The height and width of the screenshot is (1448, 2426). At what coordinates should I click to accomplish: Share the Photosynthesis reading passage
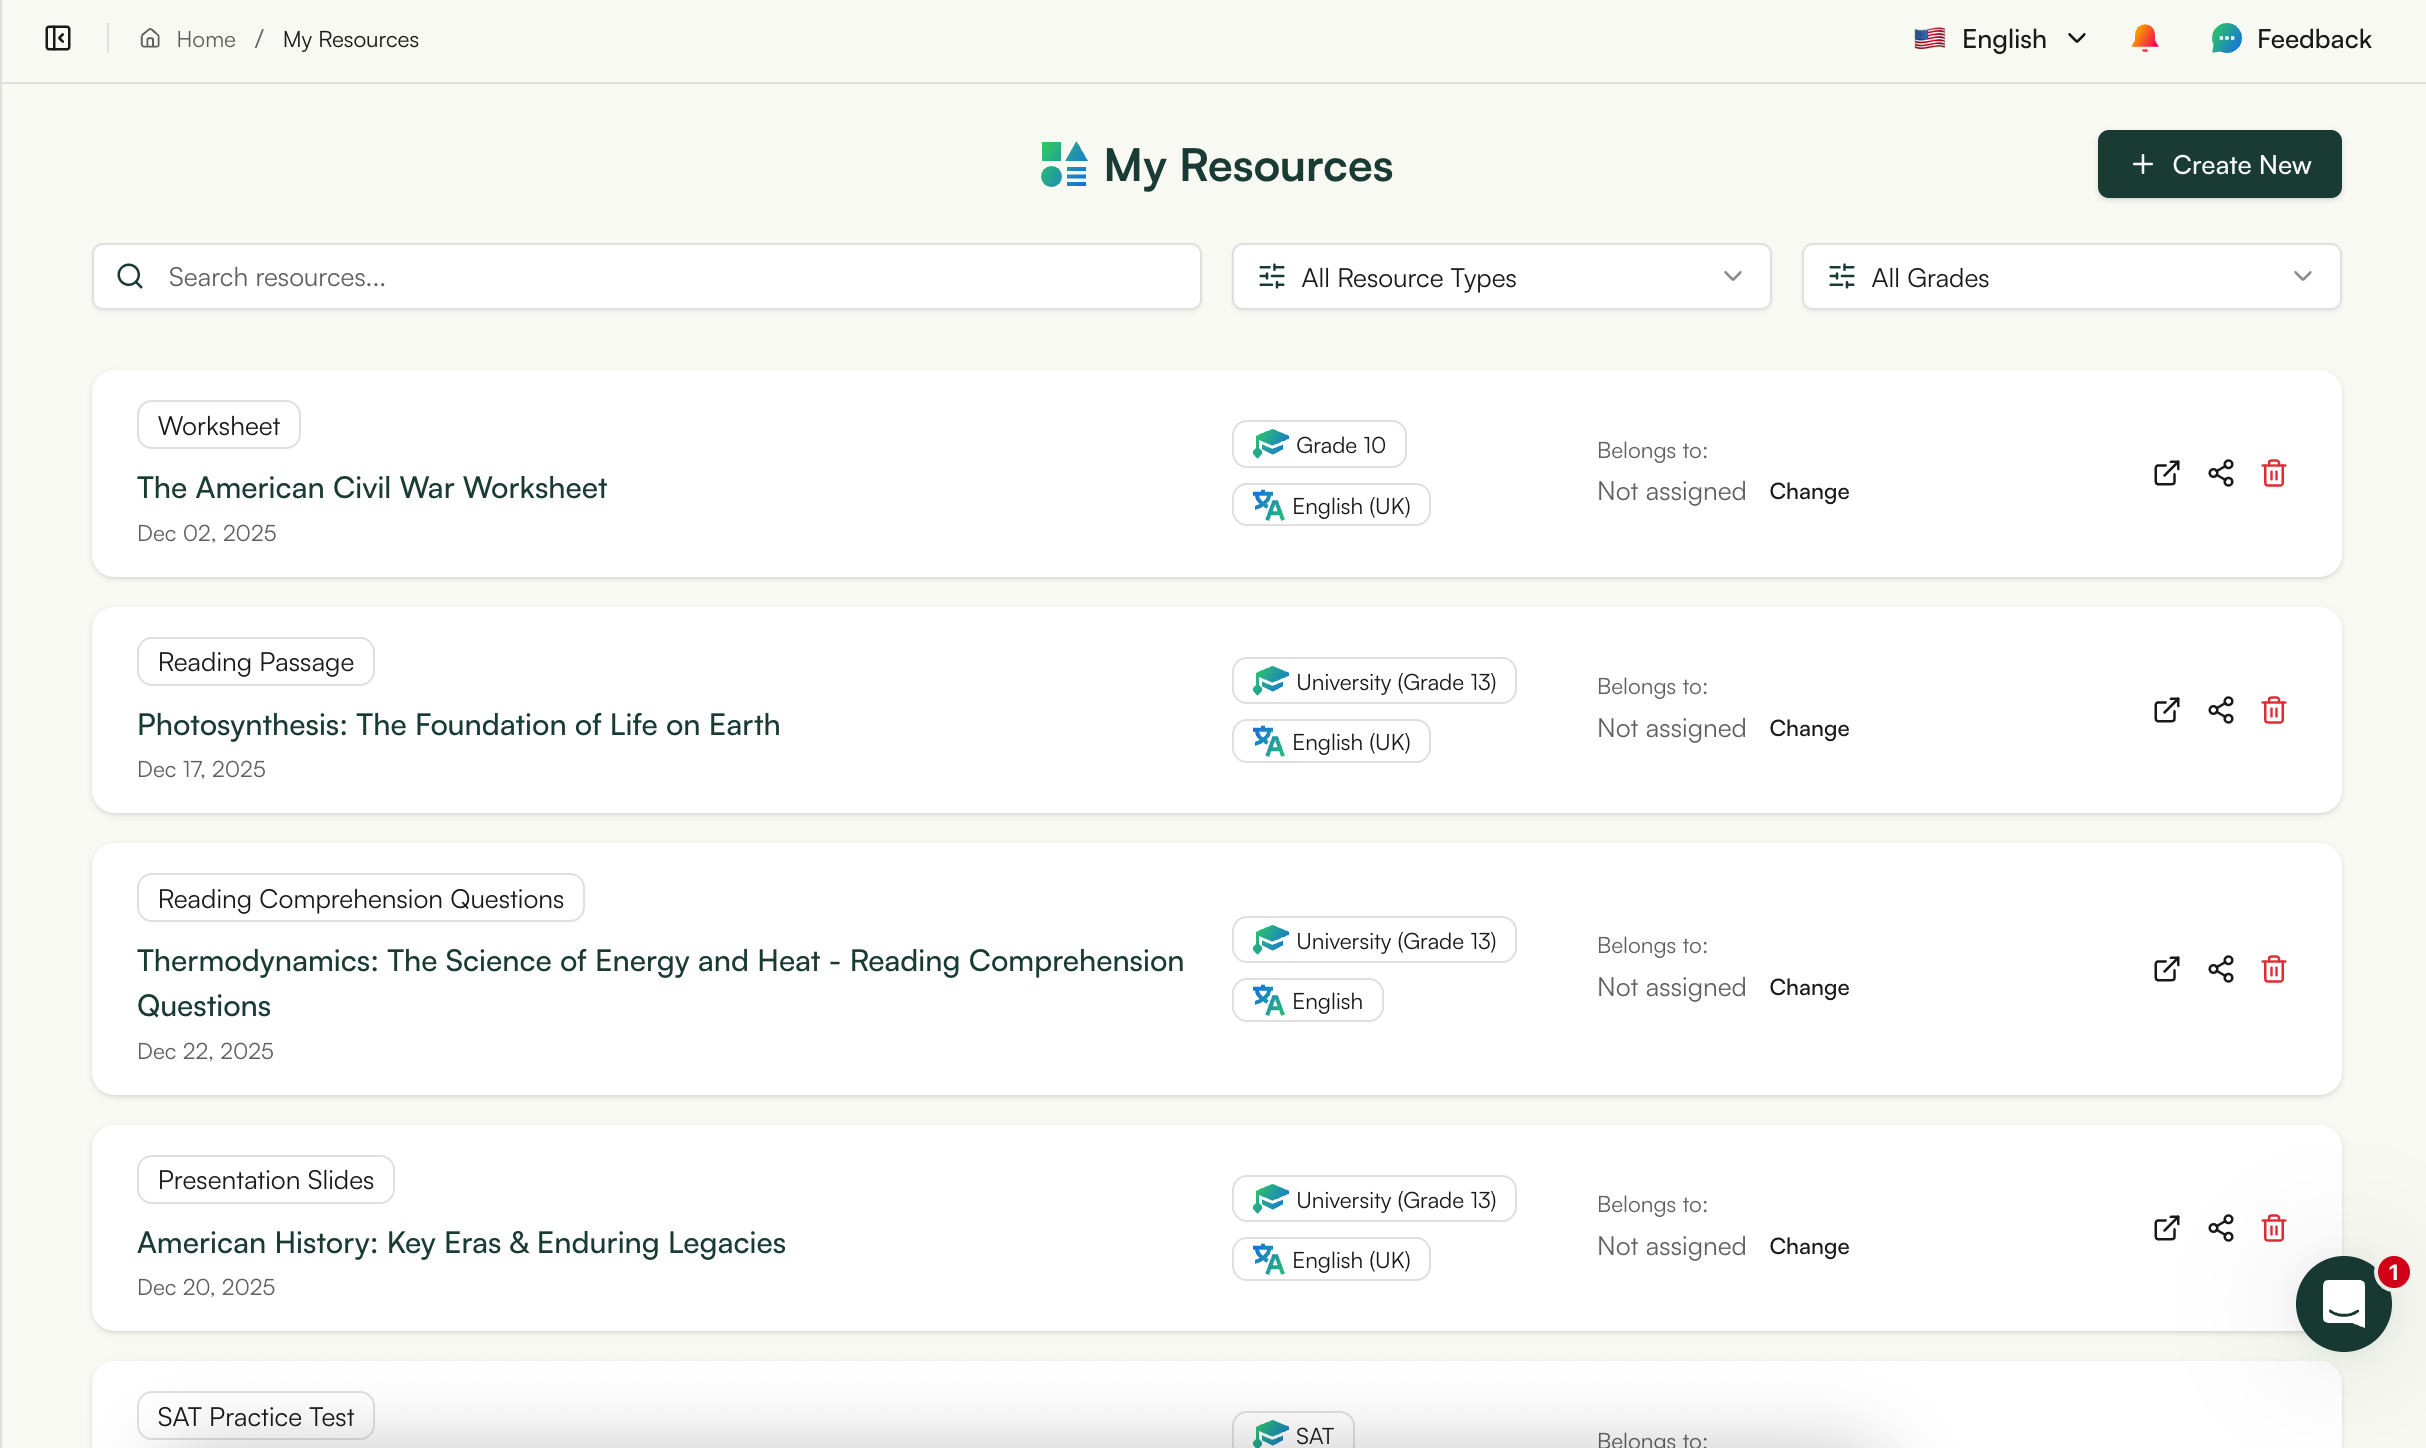click(2220, 710)
